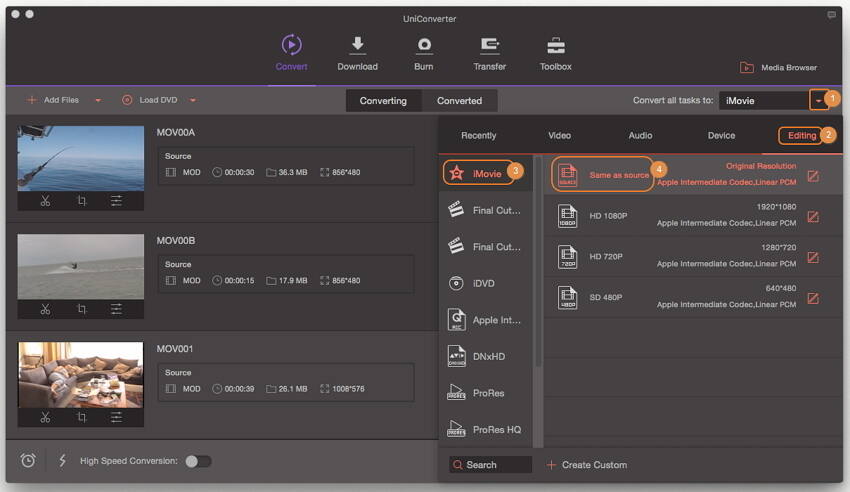Open effects settings for MOV00B

(x=116, y=309)
